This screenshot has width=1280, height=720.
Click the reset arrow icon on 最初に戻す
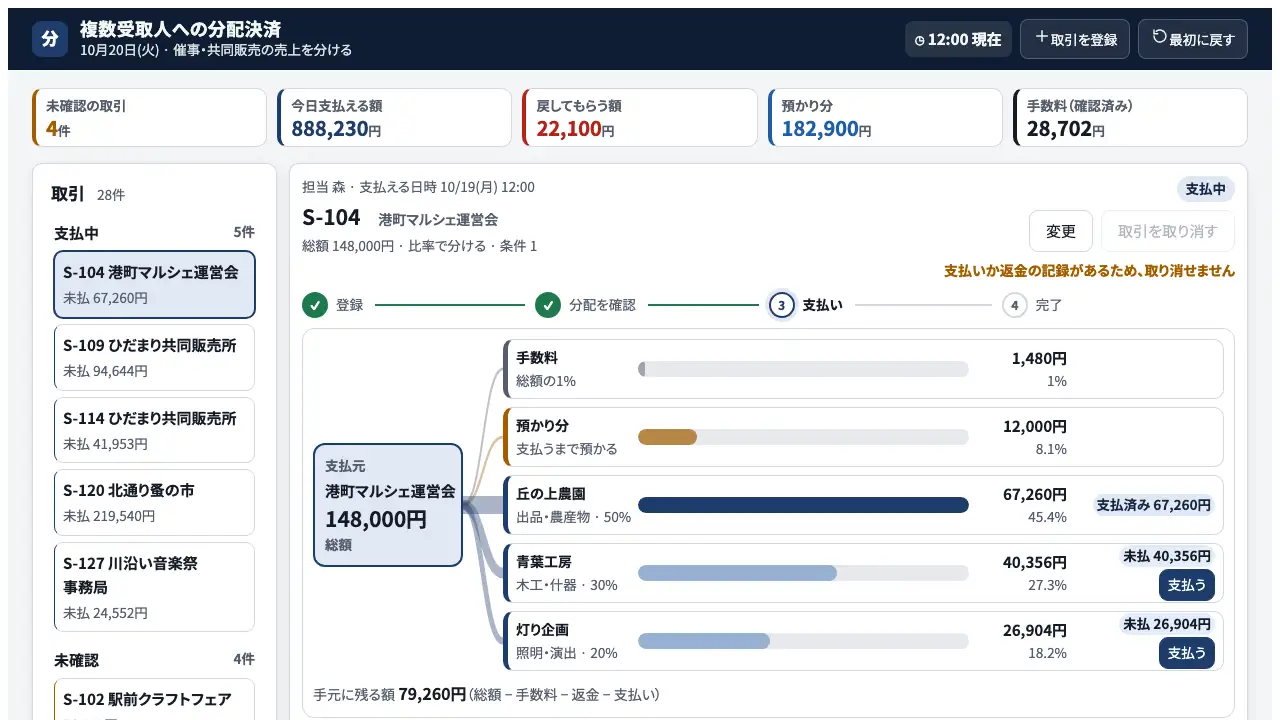pos(1160,37)
